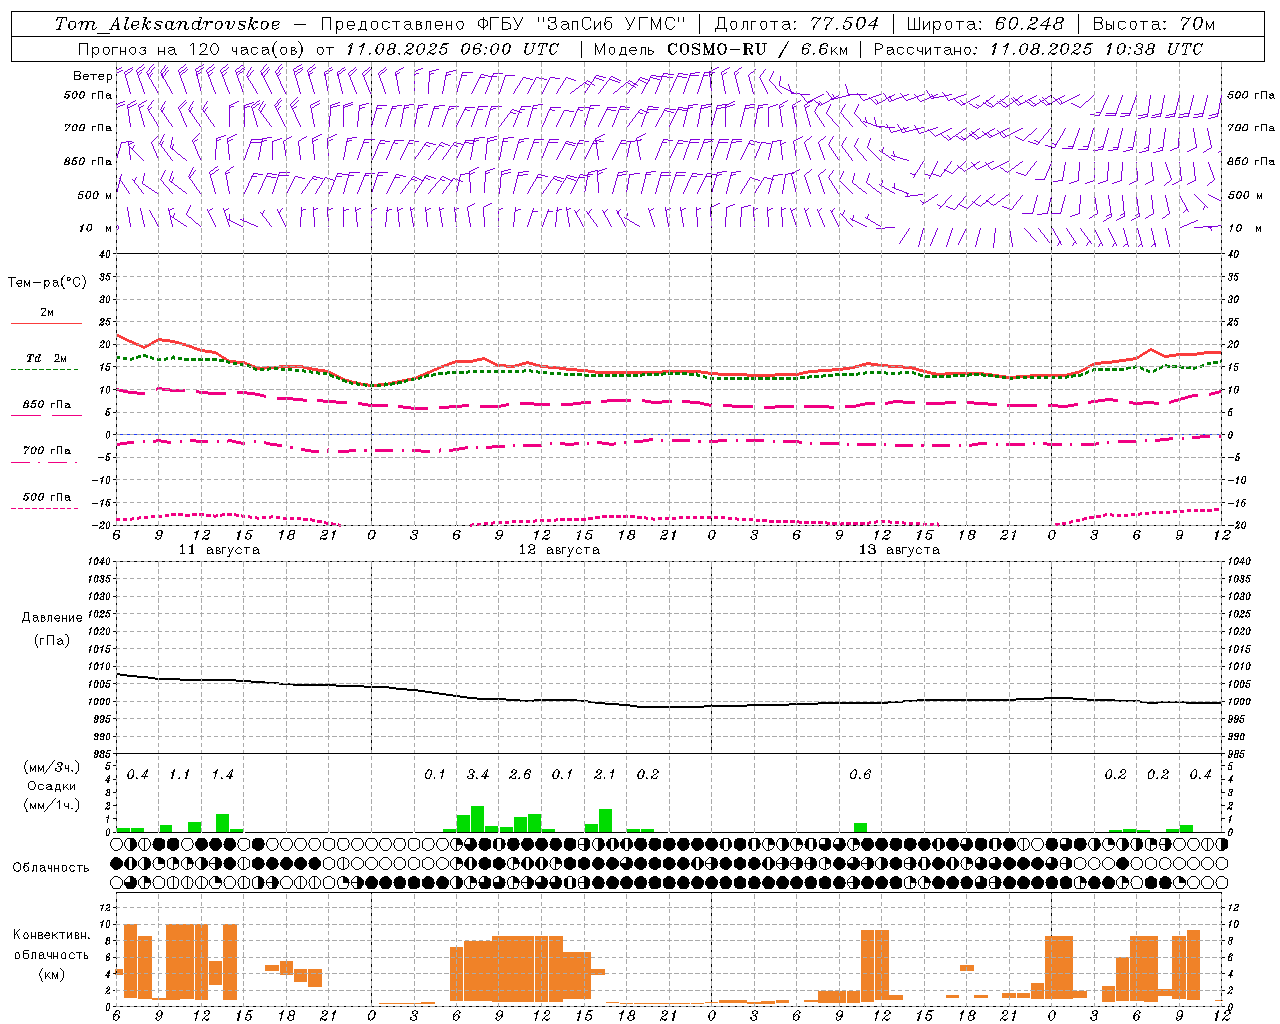Select the (гПа) unit under Давление
This screenshot has width=1280, height=1024.
pos(51,640)
